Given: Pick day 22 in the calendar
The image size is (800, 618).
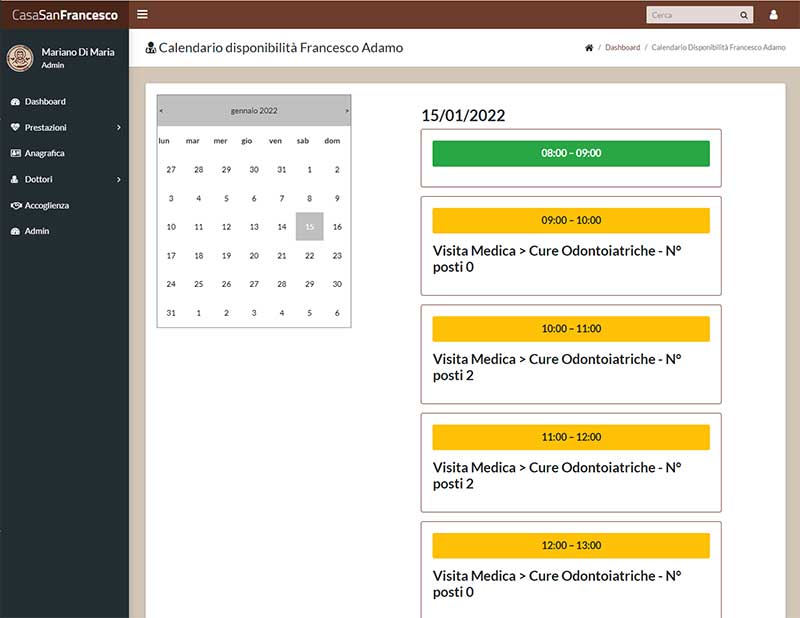Looking at the screenshot, I should point(310,256).
